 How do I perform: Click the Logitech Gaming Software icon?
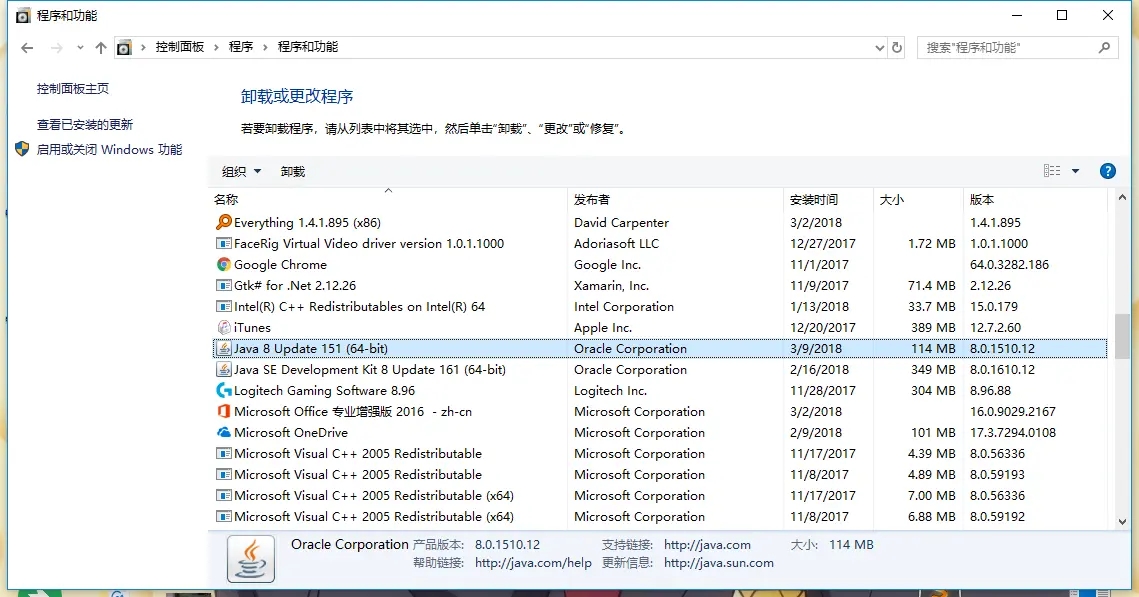point(224,391)
